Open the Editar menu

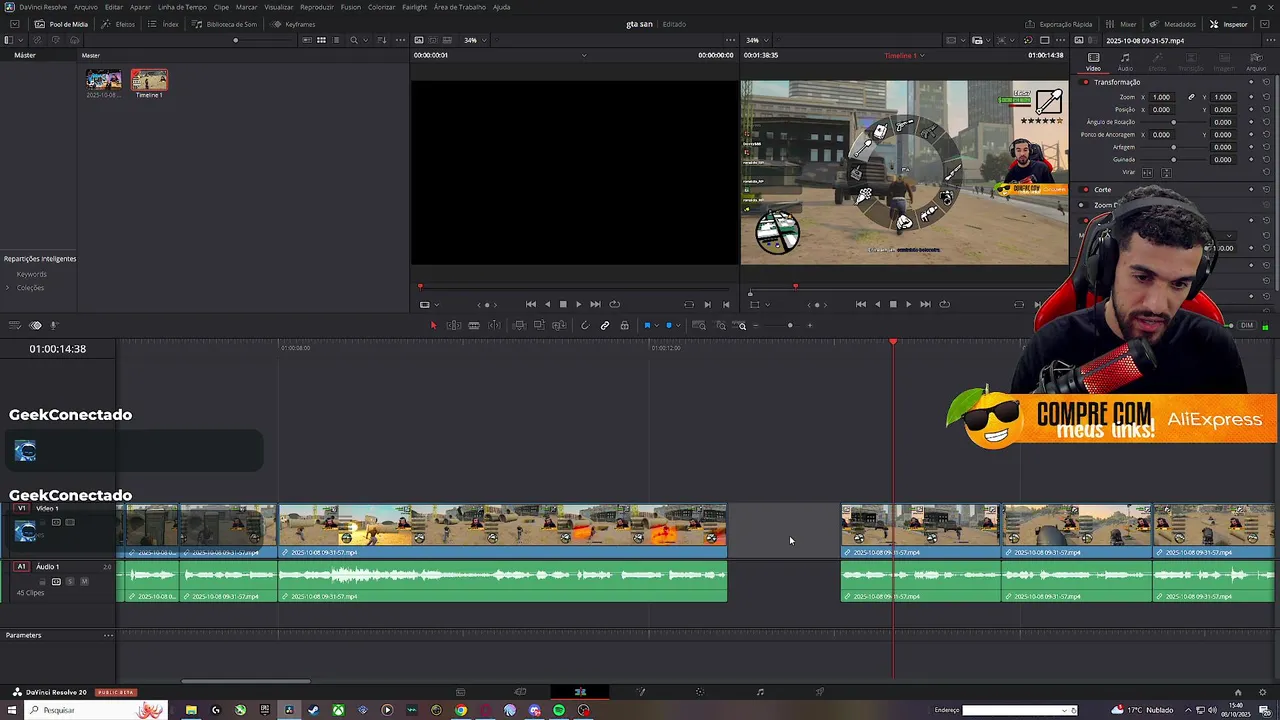(x=114, y=7)
